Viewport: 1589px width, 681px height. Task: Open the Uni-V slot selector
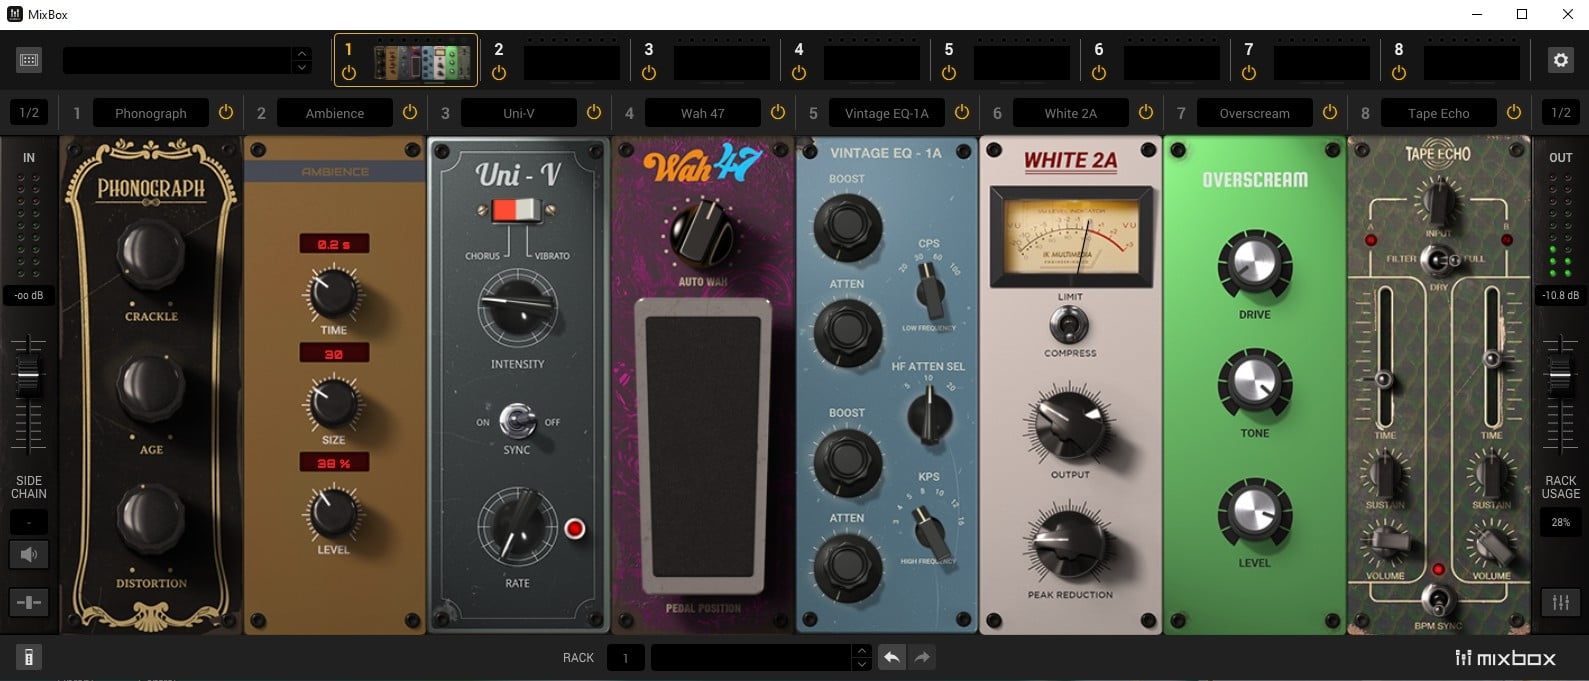519,113
